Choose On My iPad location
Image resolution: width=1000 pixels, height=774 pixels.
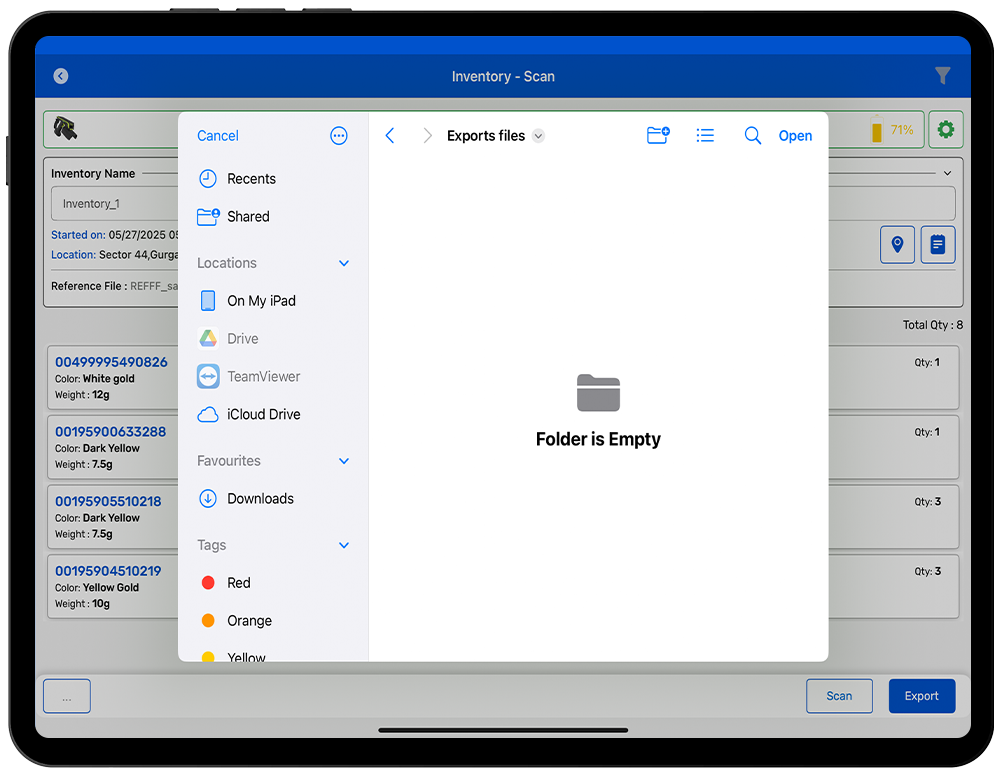[261, 301]
